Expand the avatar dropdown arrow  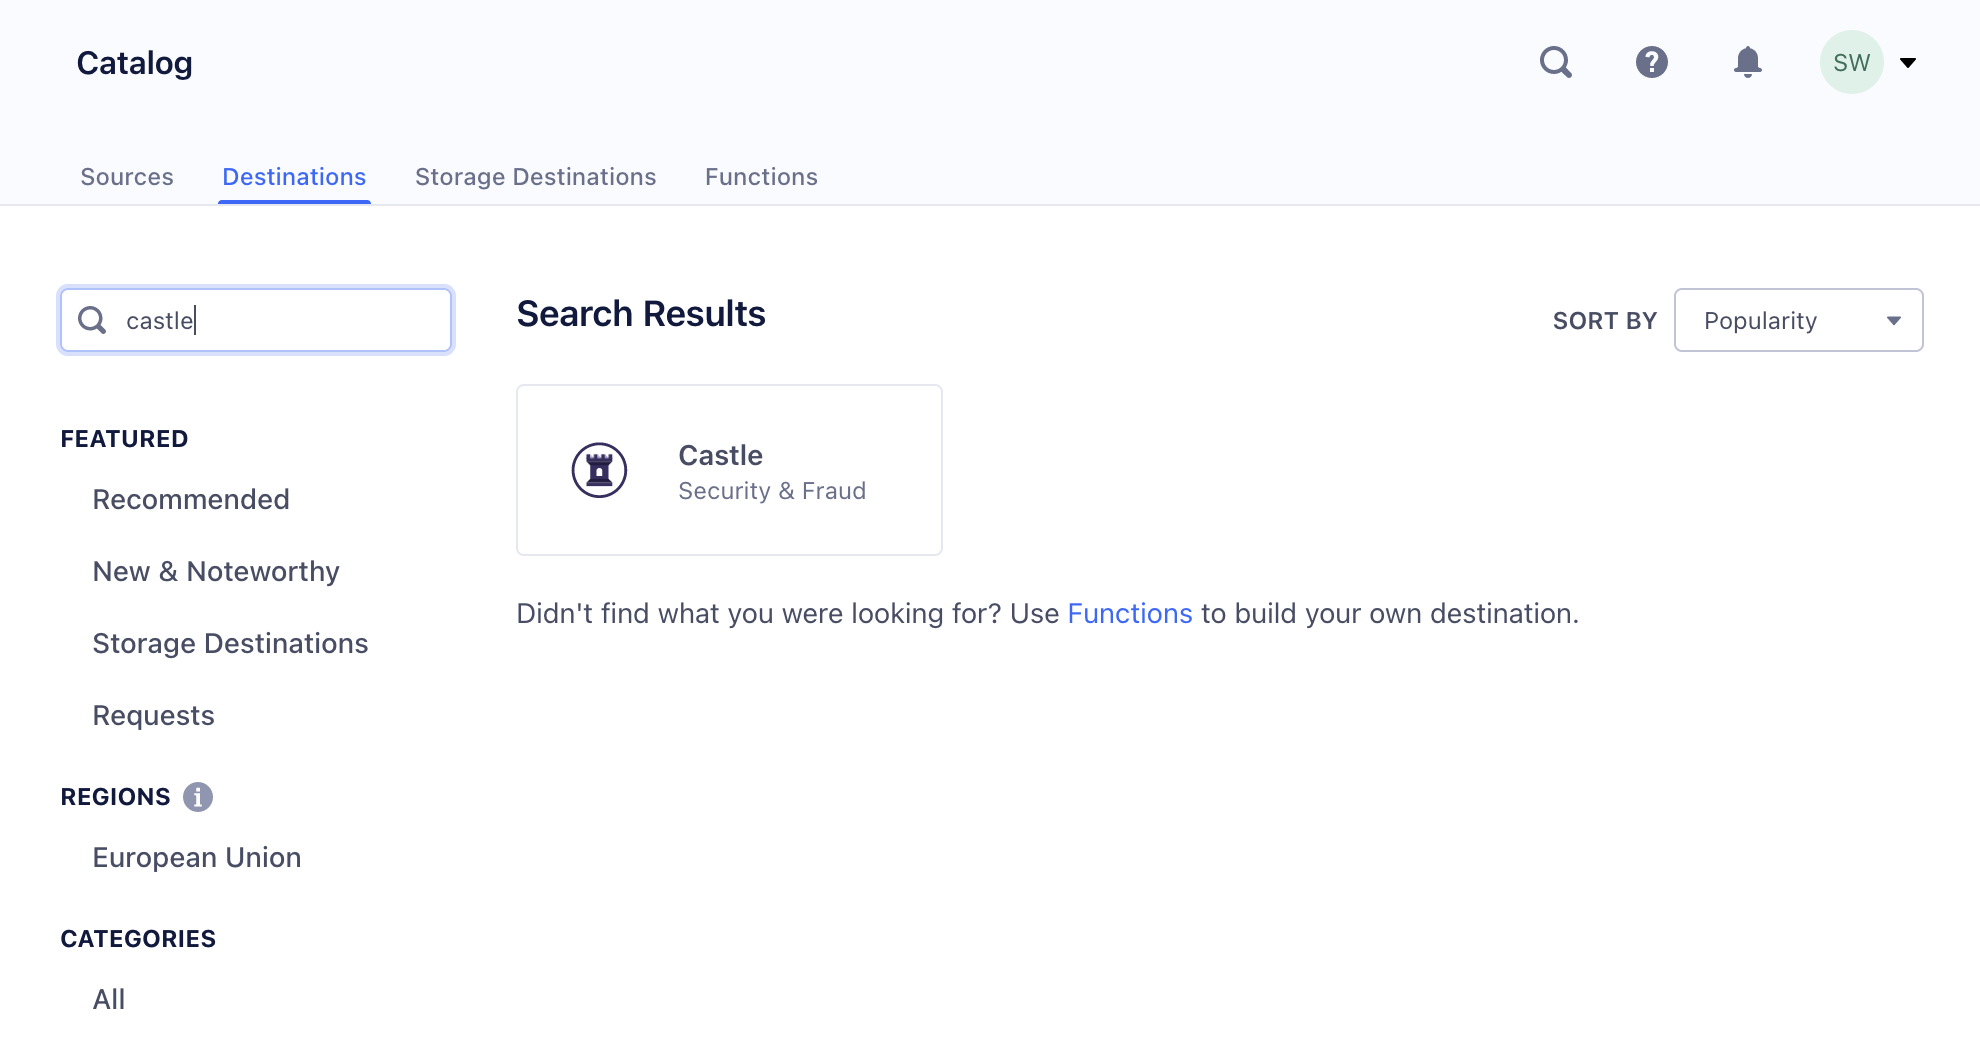1909,62
